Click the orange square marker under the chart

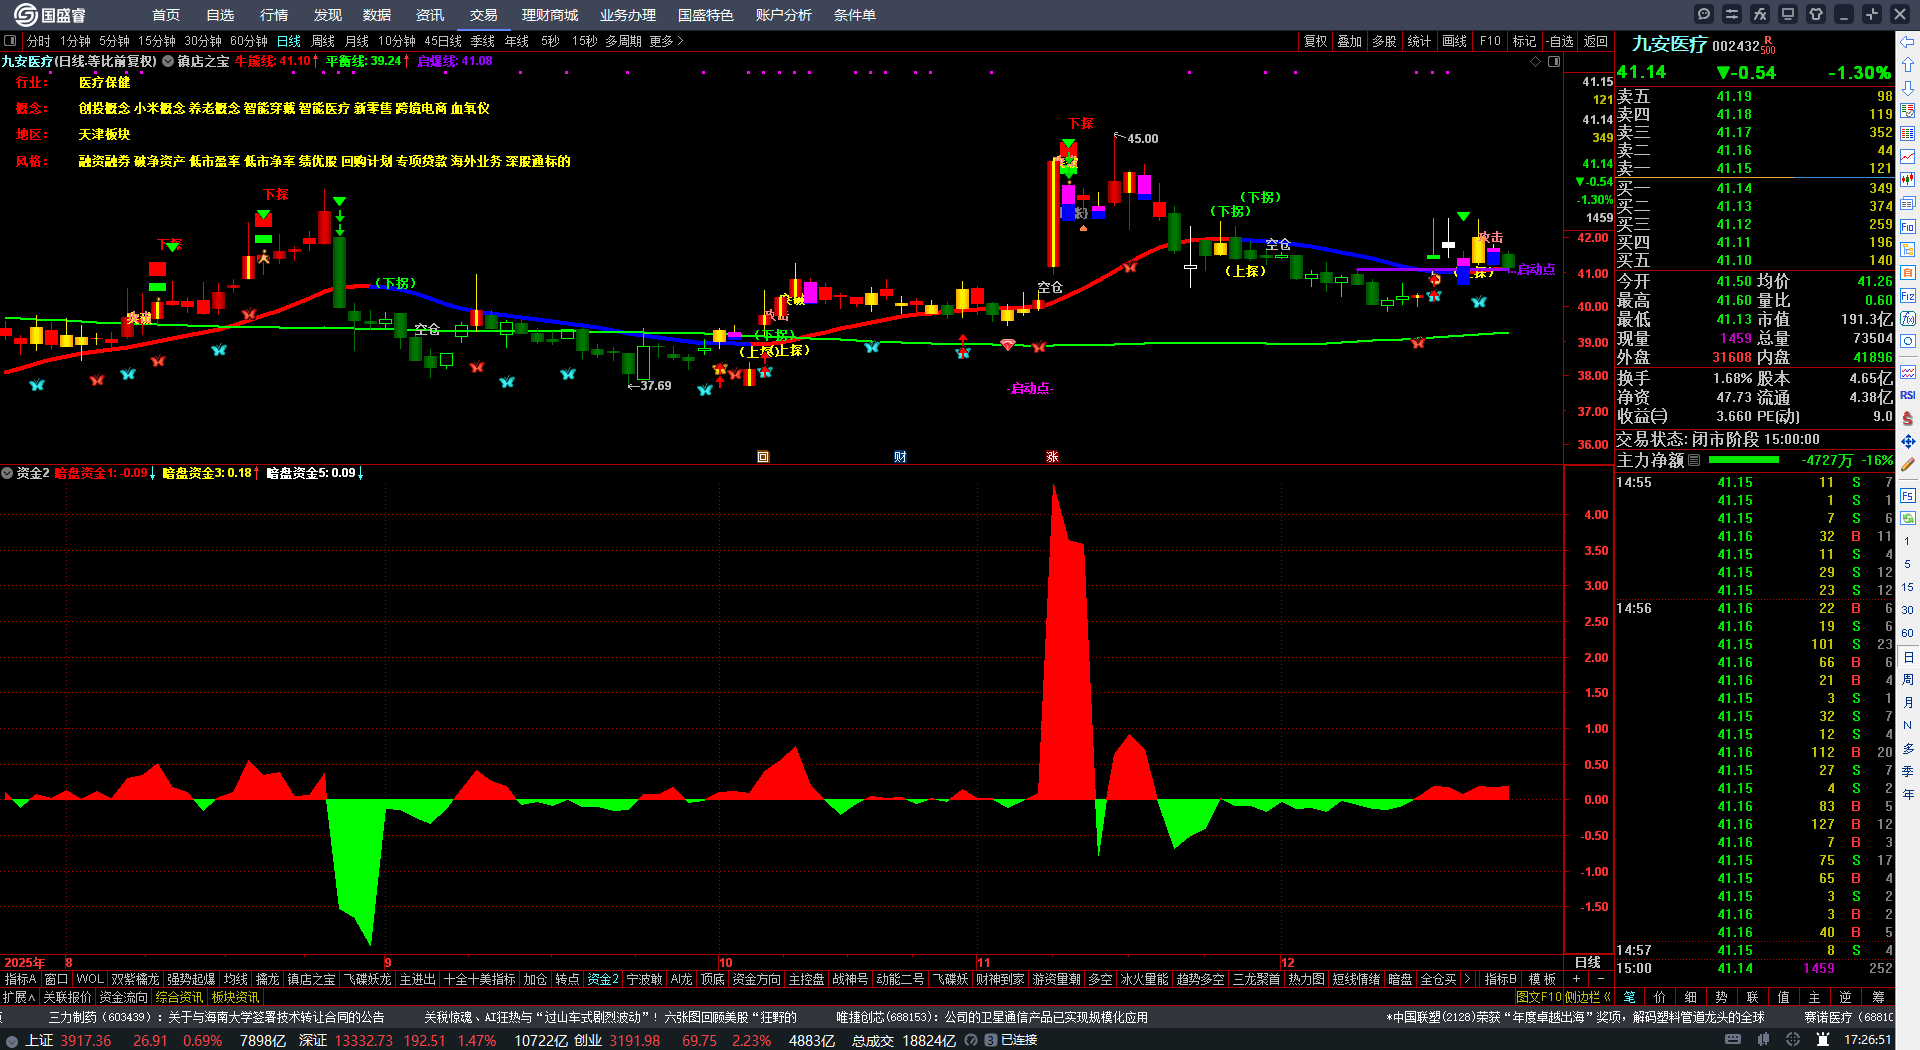(763, 456)
